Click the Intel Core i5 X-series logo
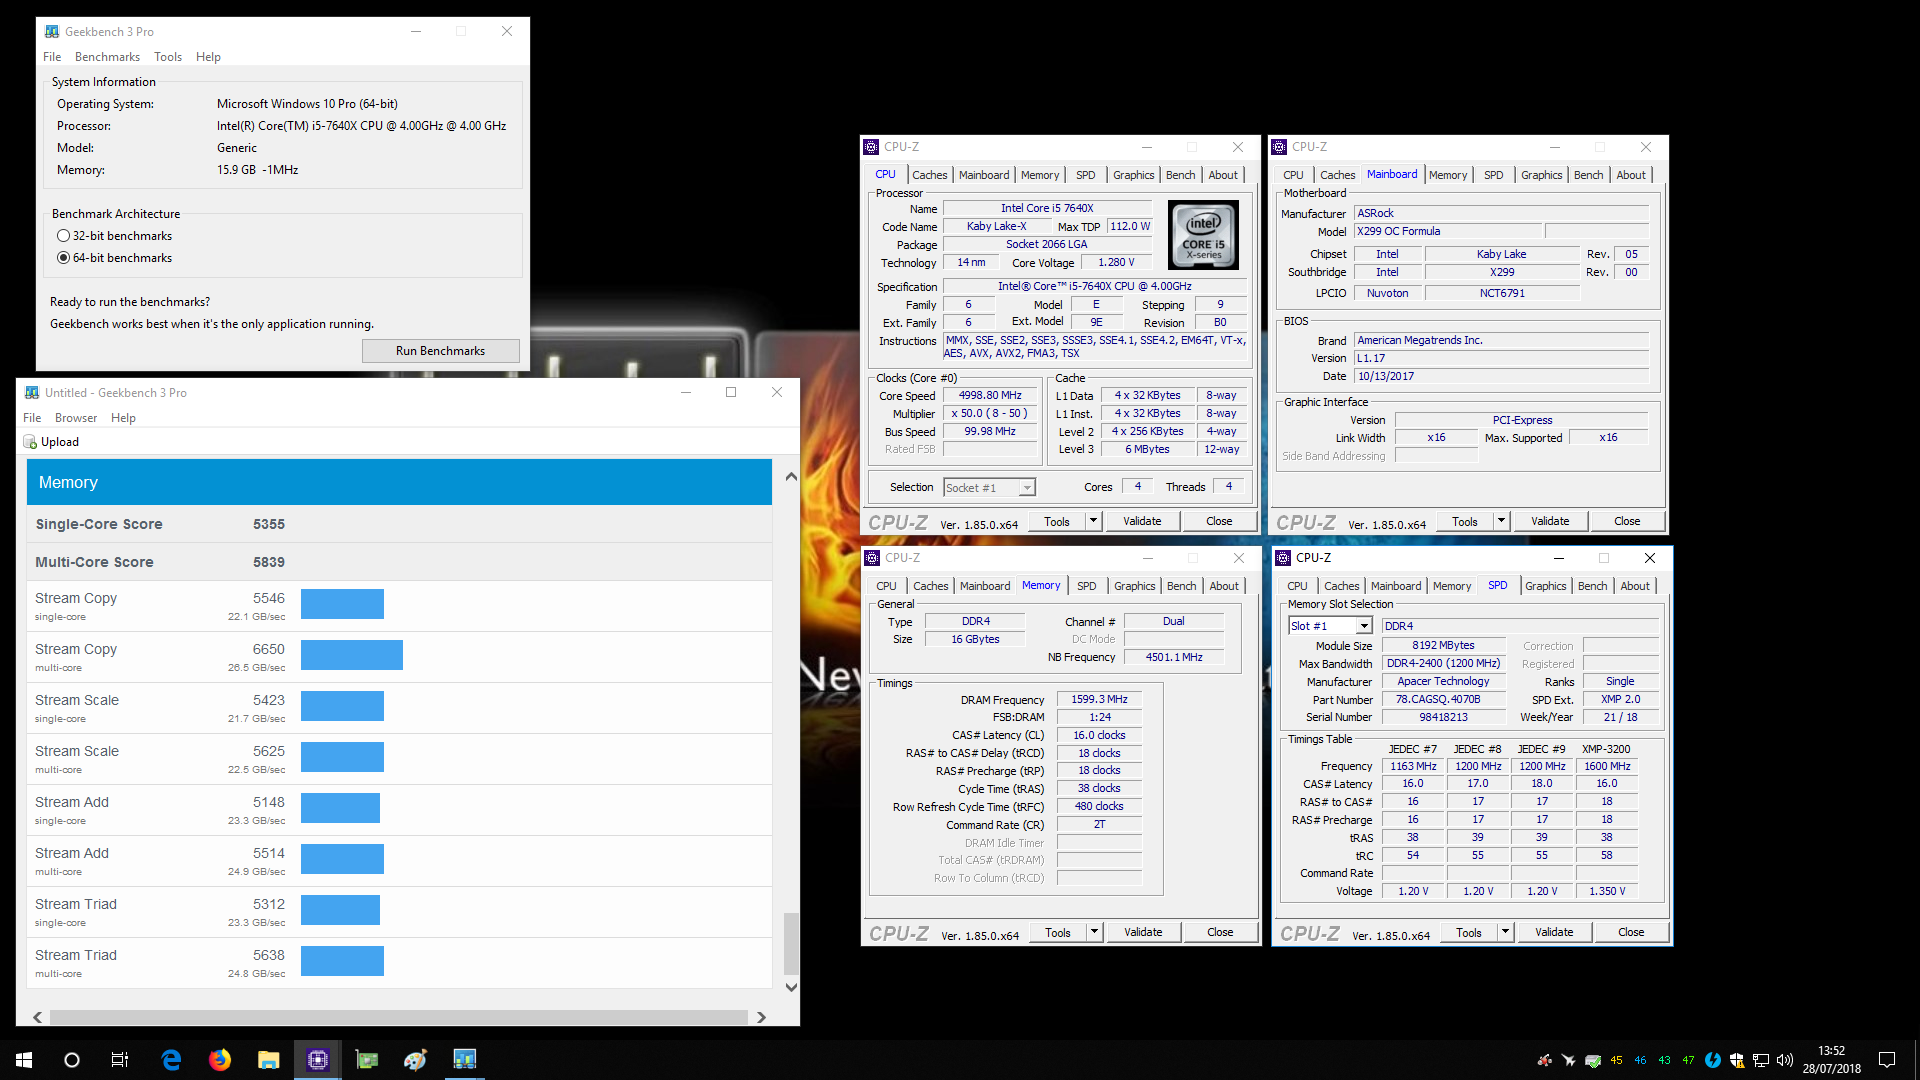Image resolution: width=1920 pixels, height=1080 pixels. click(1203, 235)
